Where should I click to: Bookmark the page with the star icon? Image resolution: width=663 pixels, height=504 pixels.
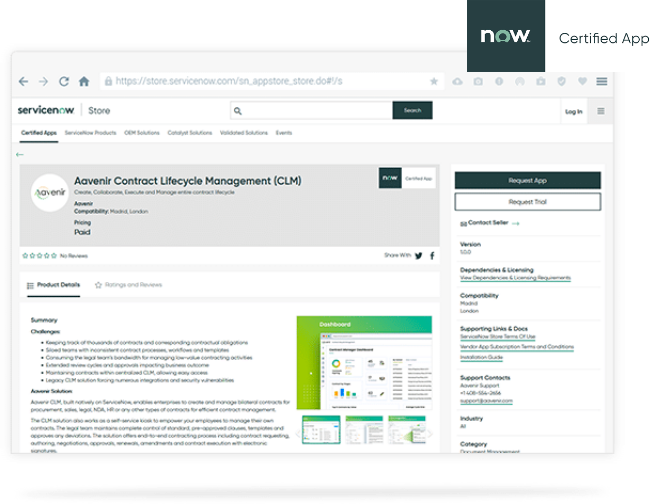click(434, 81)
